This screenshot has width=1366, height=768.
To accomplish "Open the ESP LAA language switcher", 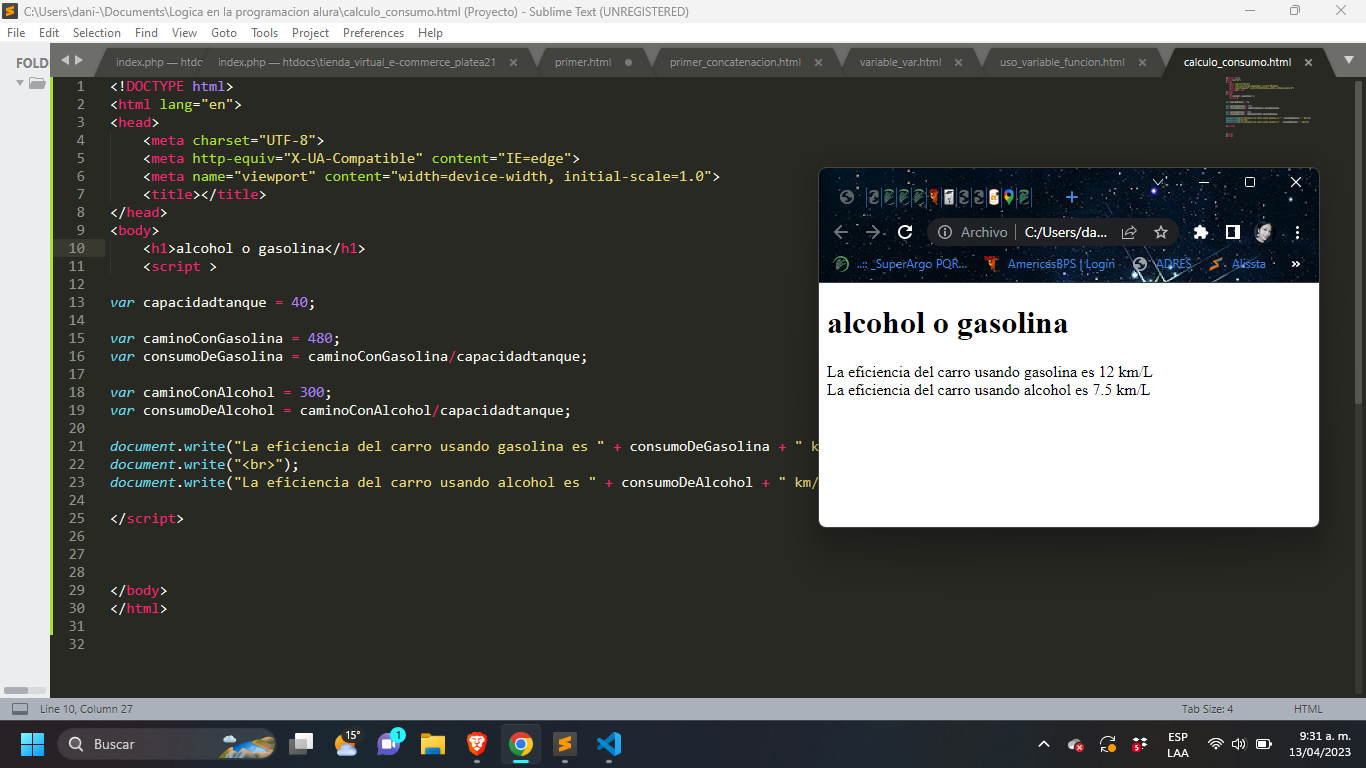I will coord(1178,744).
